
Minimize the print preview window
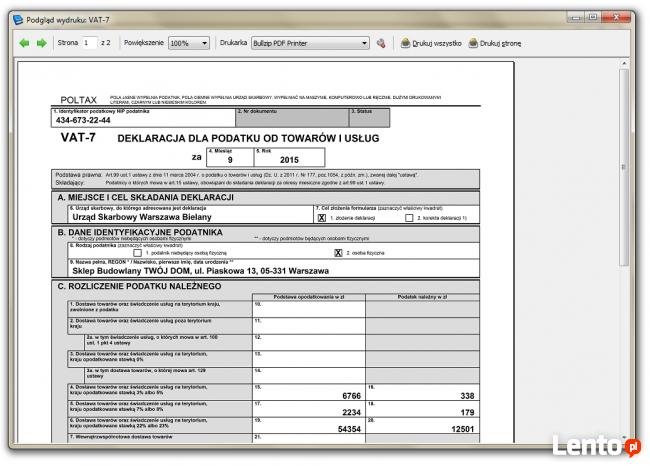click(x=577, y=15)
